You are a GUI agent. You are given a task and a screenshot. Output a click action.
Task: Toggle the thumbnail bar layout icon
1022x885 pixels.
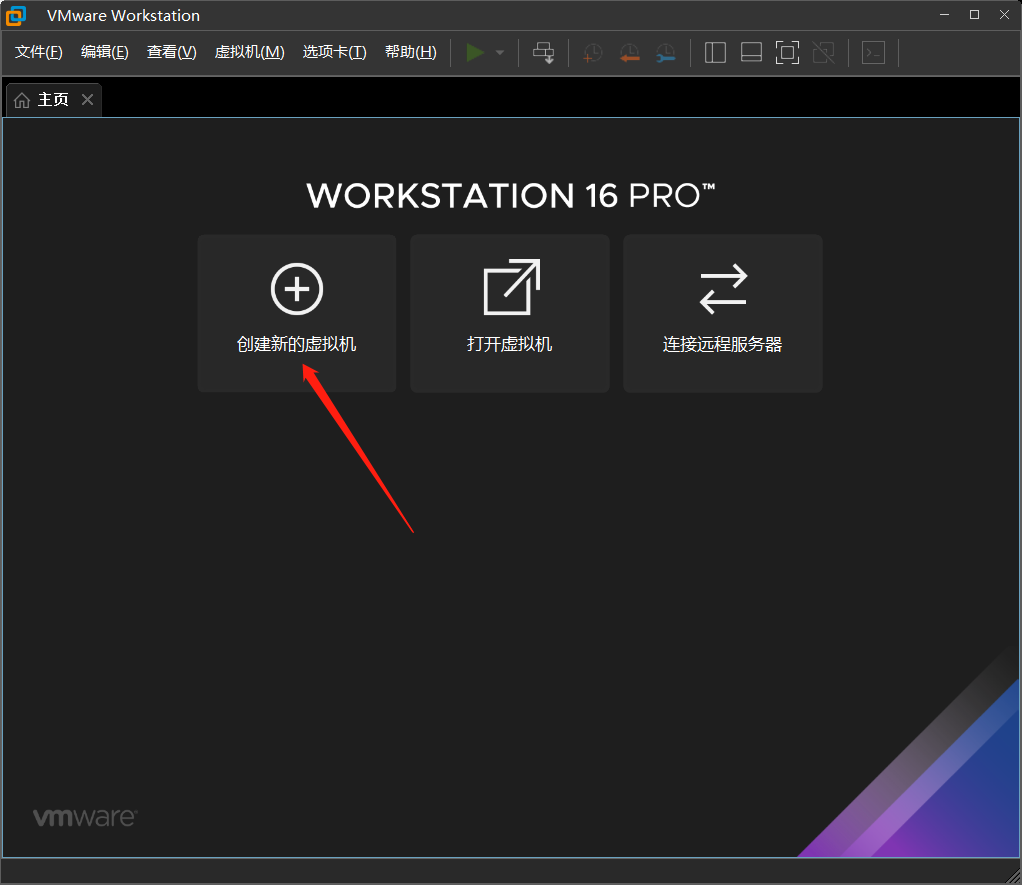point(752,53)
